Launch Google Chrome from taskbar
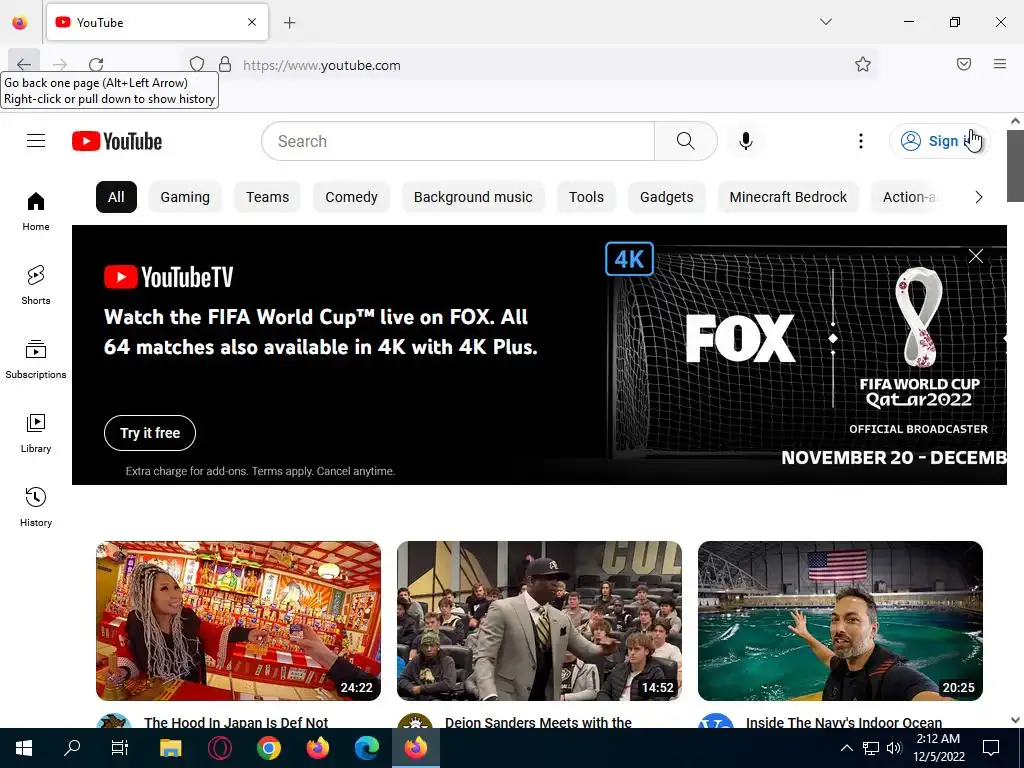1024x768 pixels. [268, 748]
